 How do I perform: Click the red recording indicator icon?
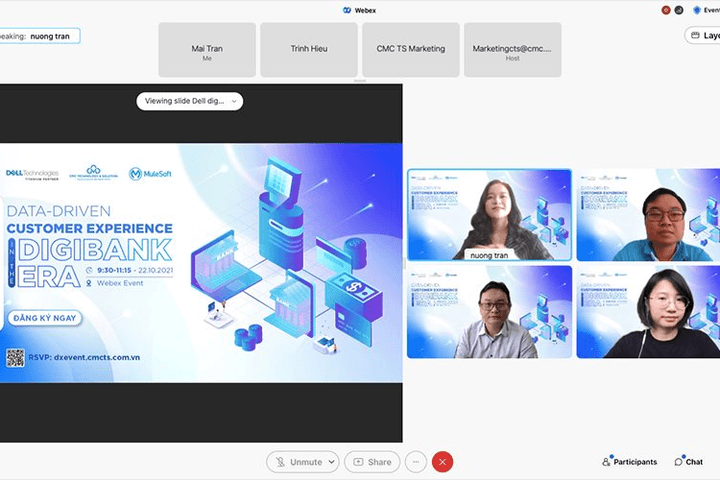tap(666, 10)
